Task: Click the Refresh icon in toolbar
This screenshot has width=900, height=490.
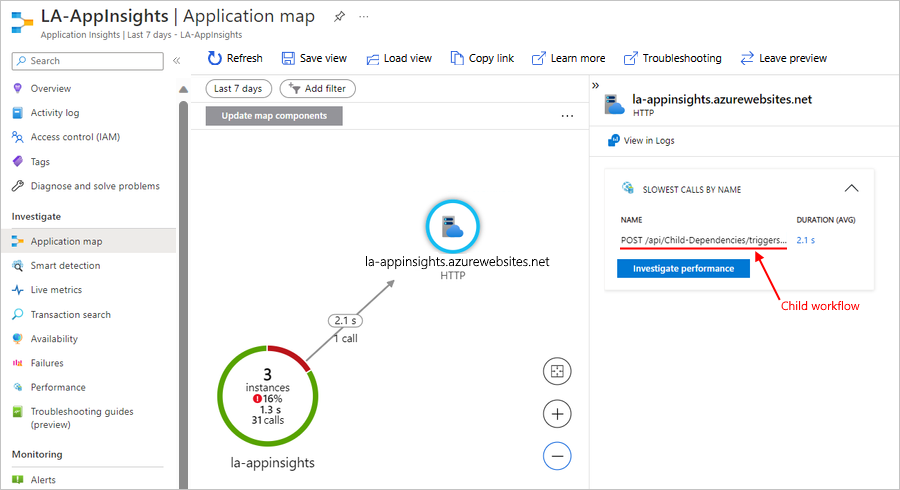Action: click(x=215, y=58)
